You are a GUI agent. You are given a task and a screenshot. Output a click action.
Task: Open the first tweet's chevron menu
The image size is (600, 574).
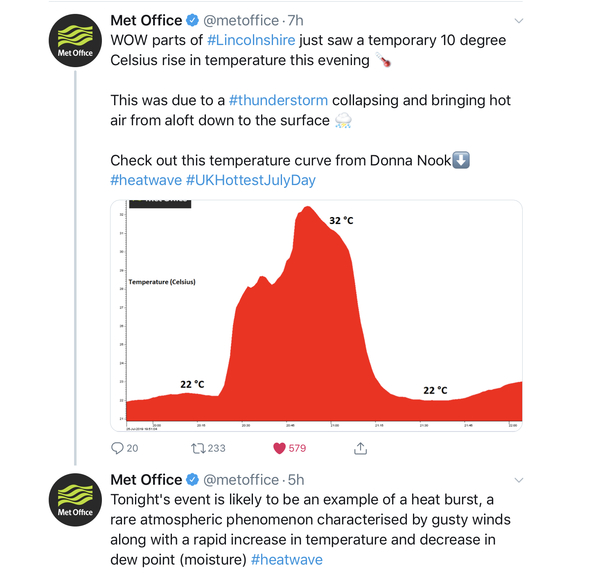(x=517, y=20)
